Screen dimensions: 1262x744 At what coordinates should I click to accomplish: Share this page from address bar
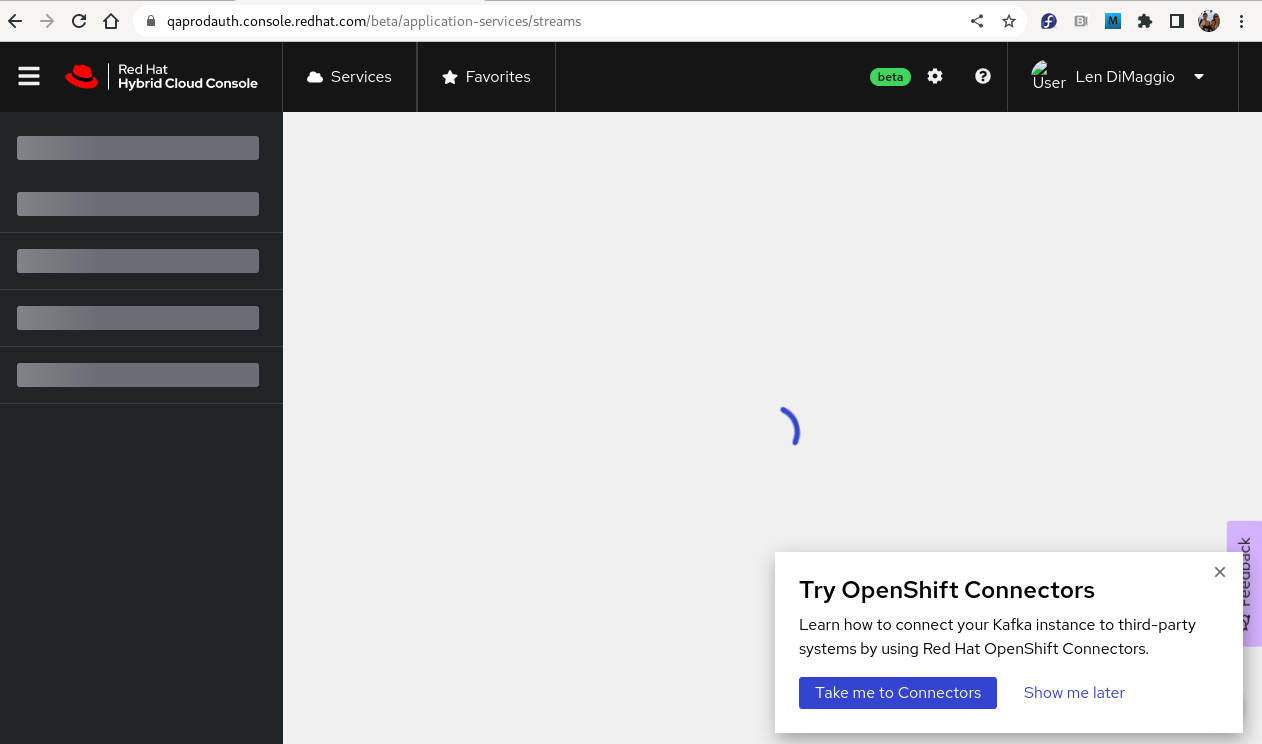coord(977,21)
